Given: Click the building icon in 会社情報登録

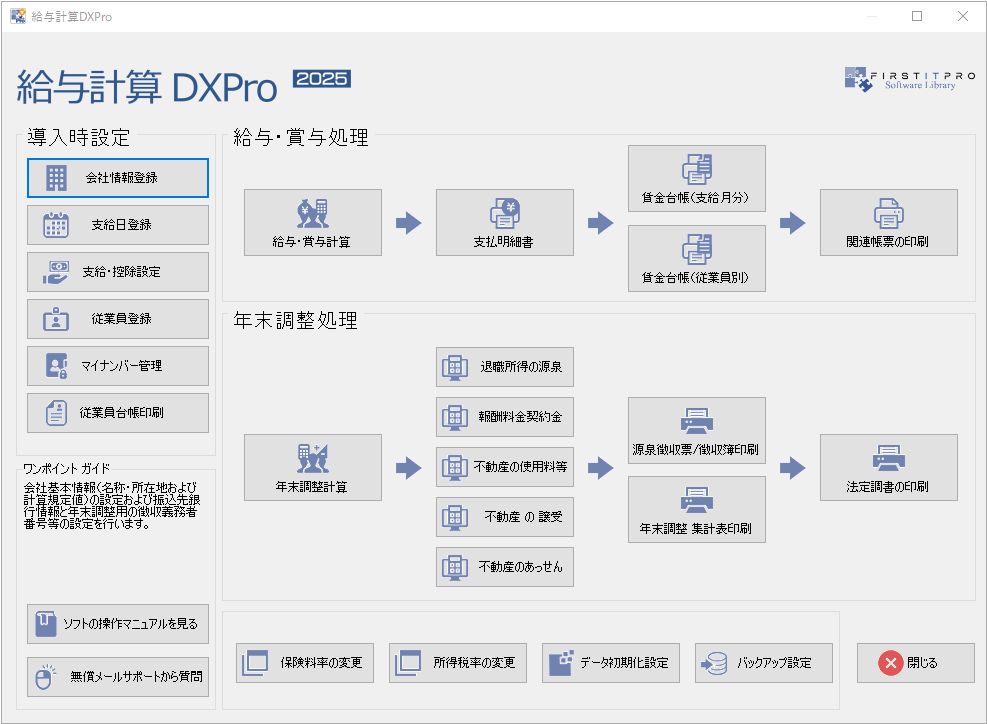Looking at the screenshot, I should (56, 178).
